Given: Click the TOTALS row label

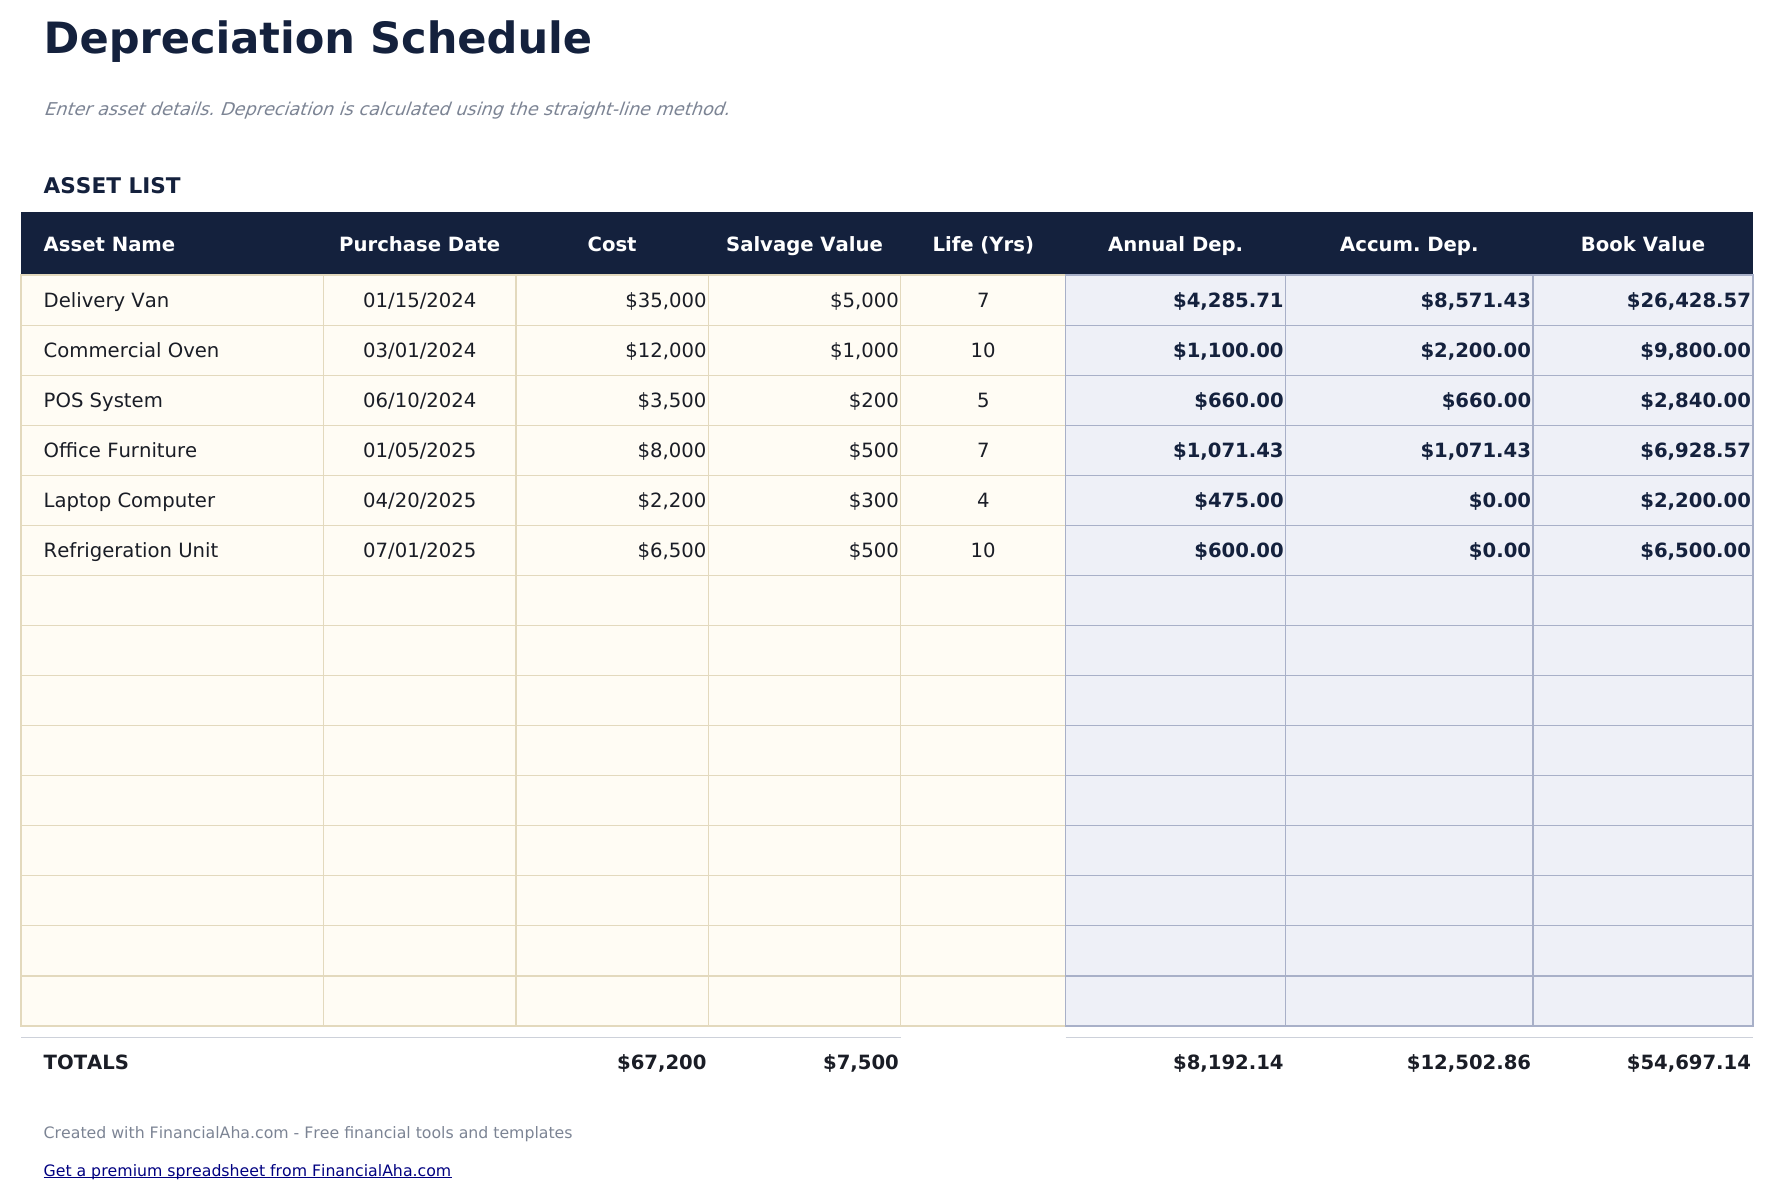Looking at the screenshot, I should click(x=86, y=1062).
